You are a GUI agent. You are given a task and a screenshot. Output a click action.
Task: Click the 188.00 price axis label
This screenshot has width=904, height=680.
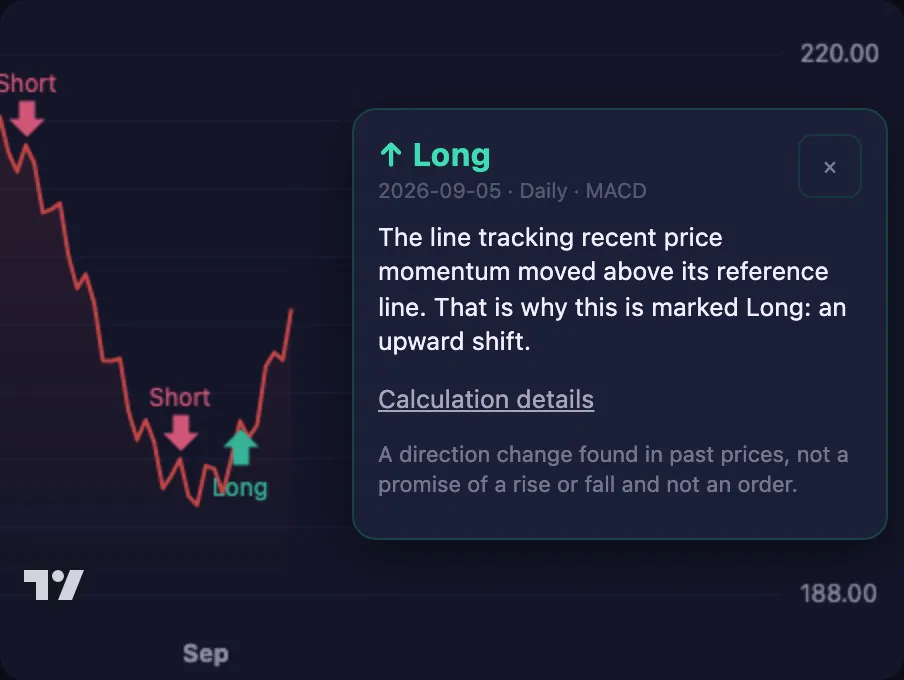pos(839,593)
